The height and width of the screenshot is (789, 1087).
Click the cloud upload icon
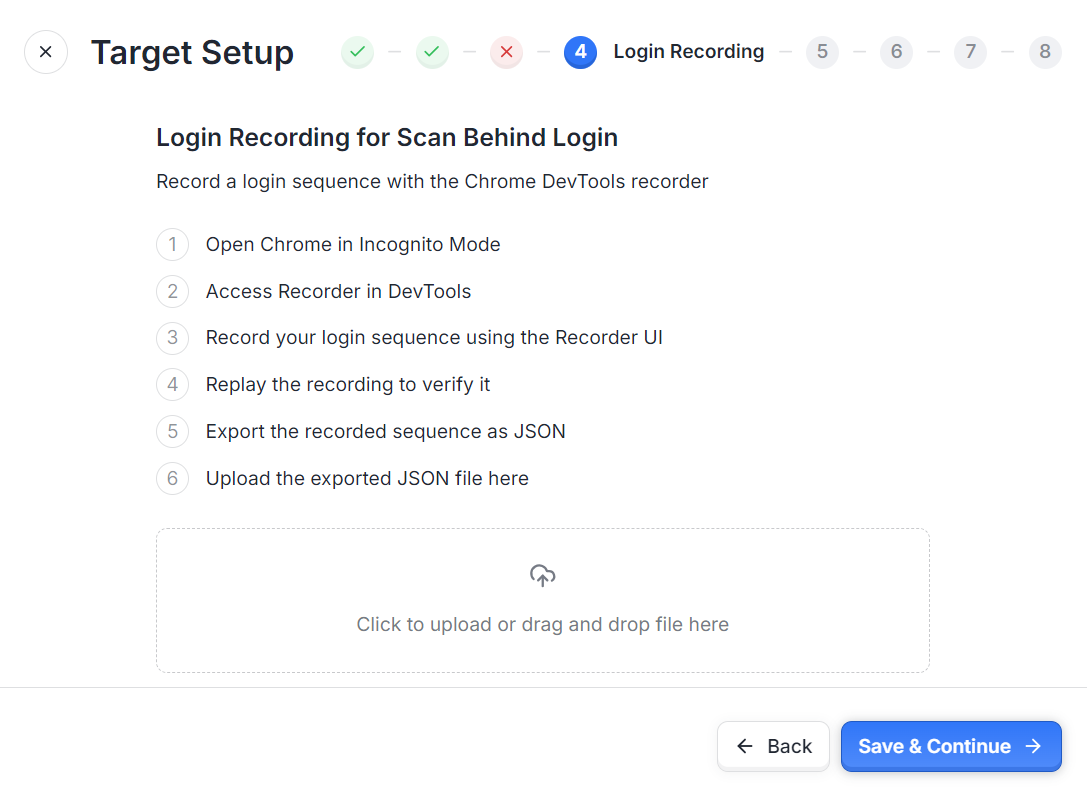pos(543,575)
